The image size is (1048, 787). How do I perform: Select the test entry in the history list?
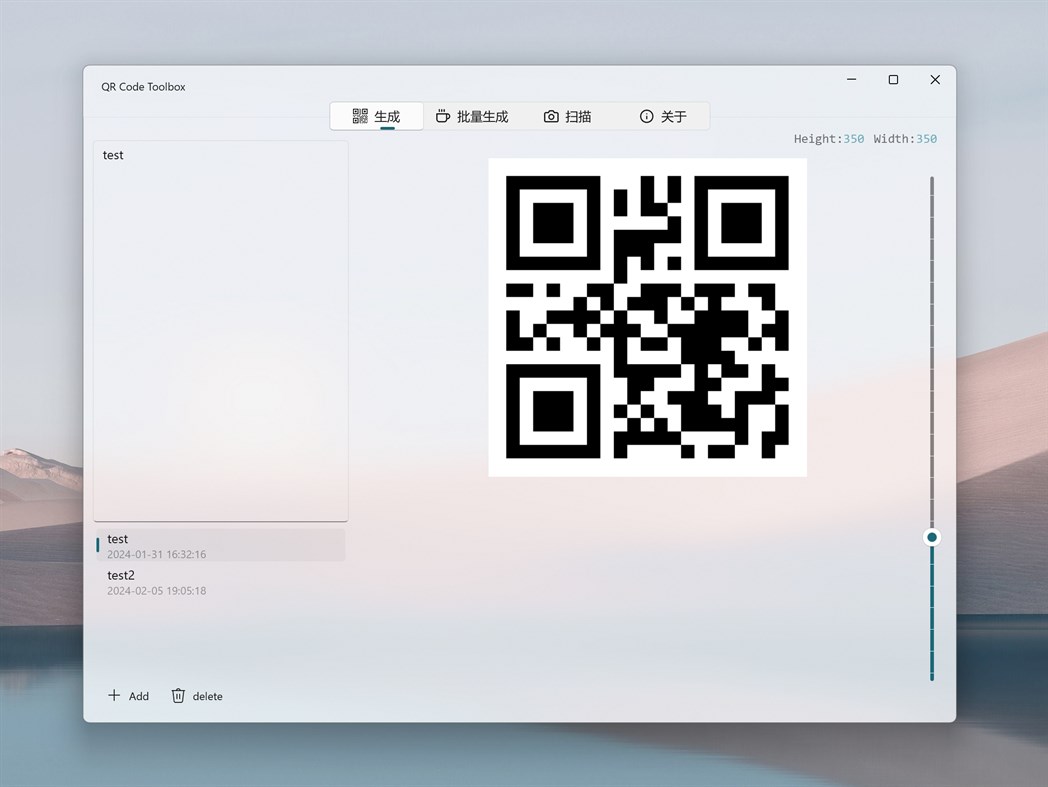pos(220,545)
